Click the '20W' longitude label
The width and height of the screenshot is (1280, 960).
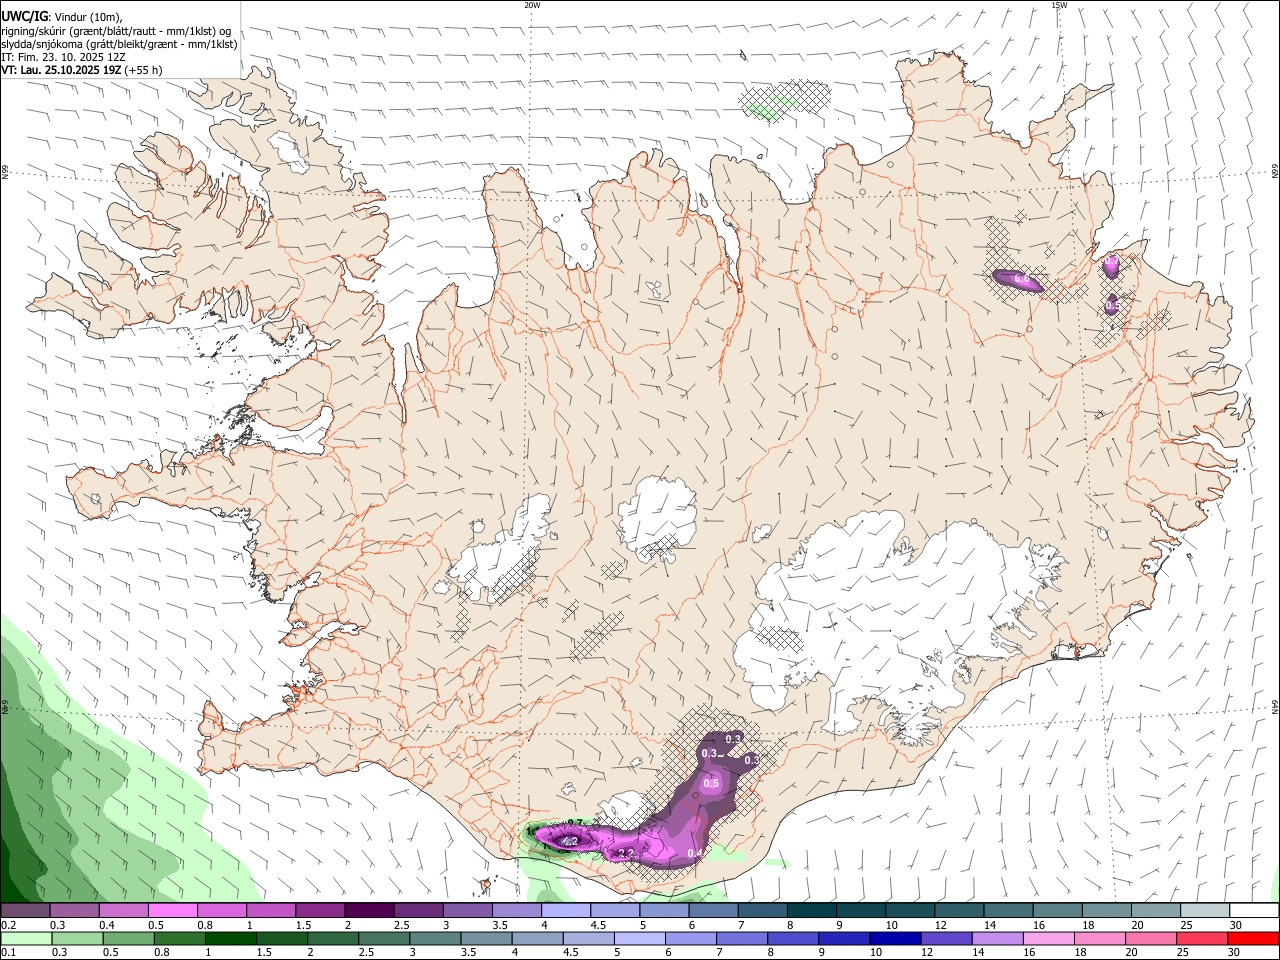[532, 5]
